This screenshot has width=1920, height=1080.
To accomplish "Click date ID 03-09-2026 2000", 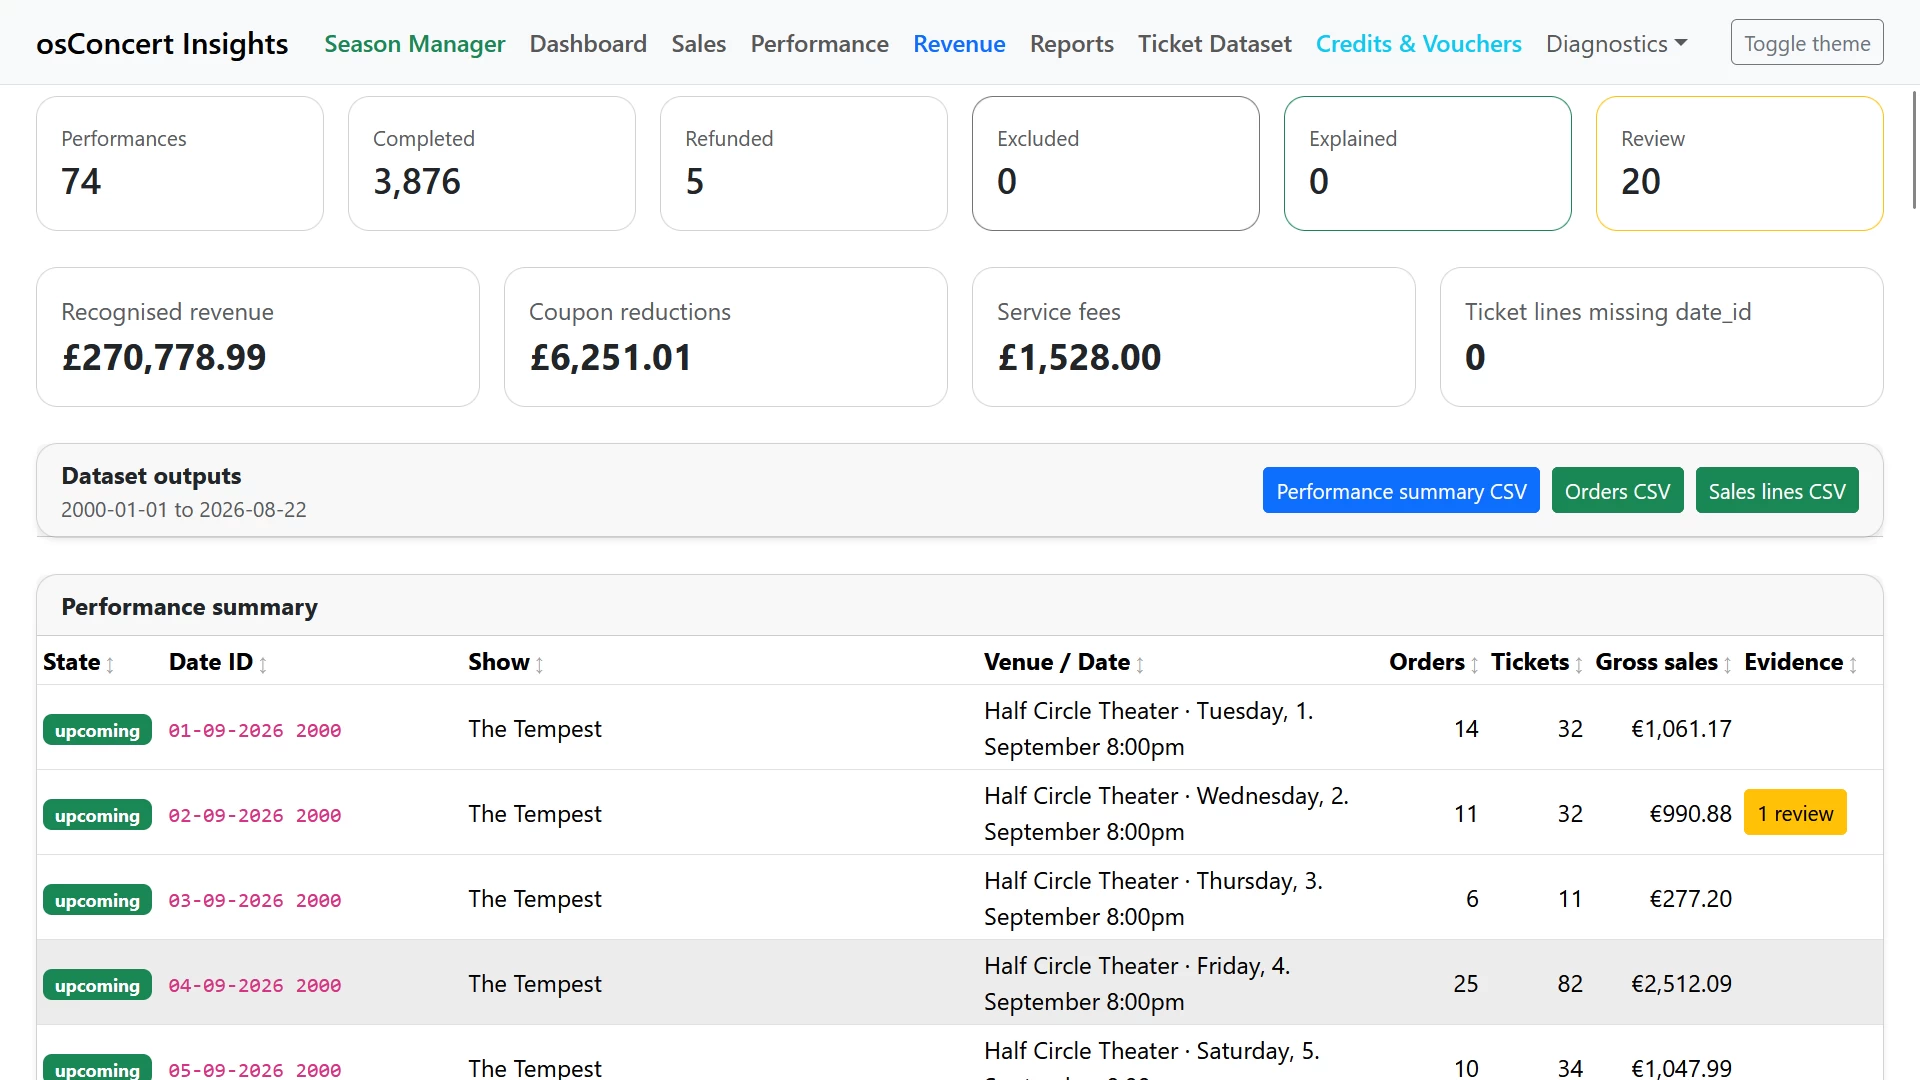I will coord(255,900).
